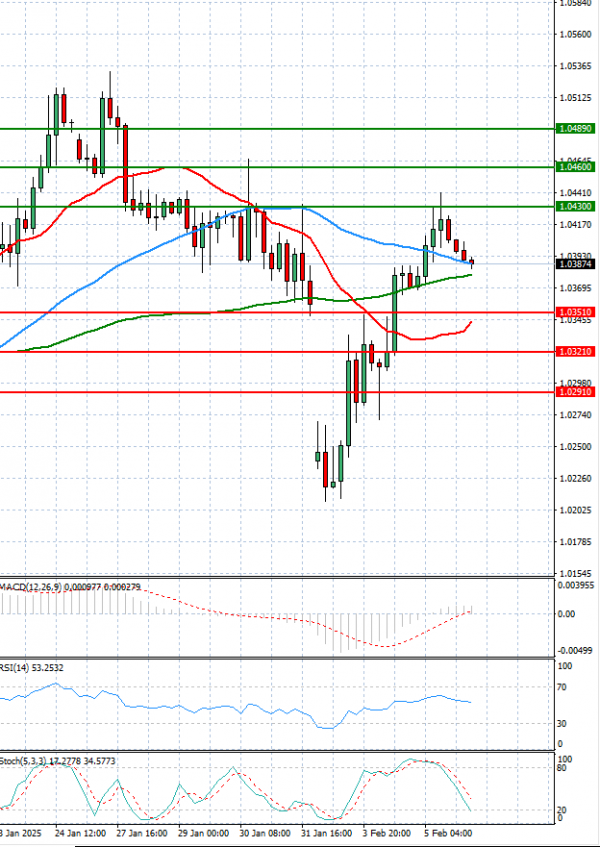The image size is (600, 847).
Task: Click the red 1.03210 support price label
Action: tap(576, 352)
